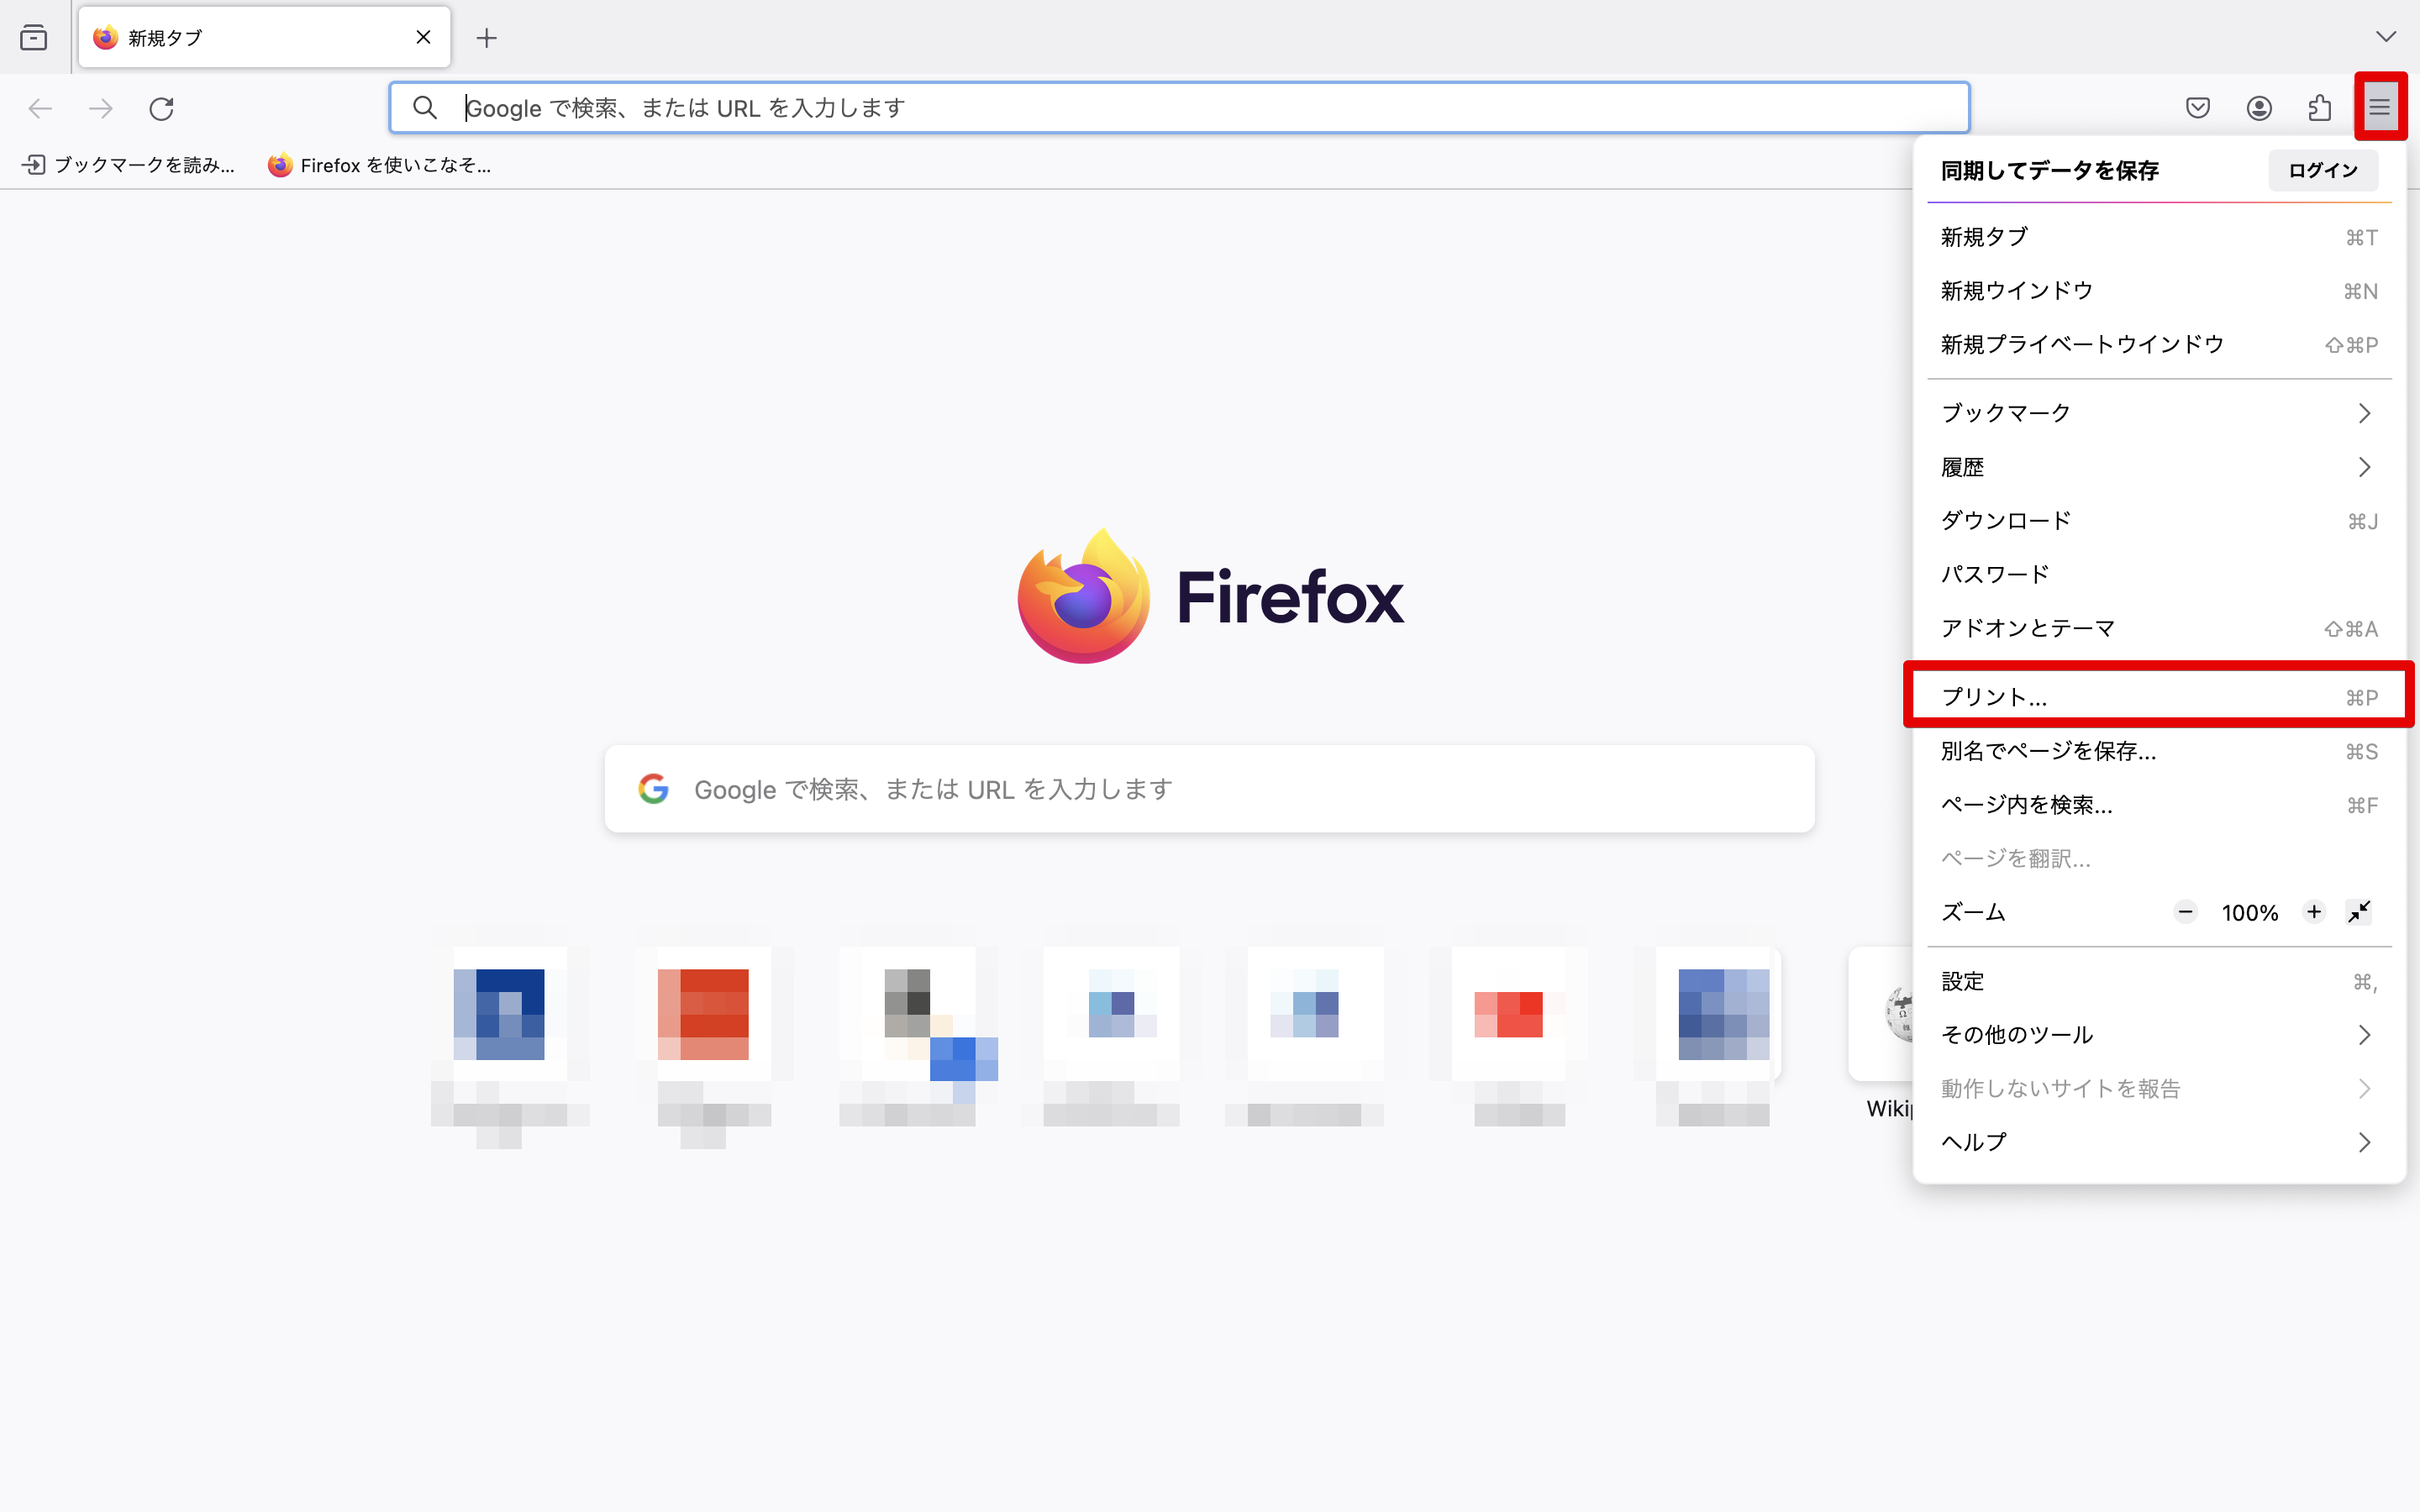Go forward with the forward arrow
This screenshot has width=2420, height=1512.
click(x=101, y=108)
